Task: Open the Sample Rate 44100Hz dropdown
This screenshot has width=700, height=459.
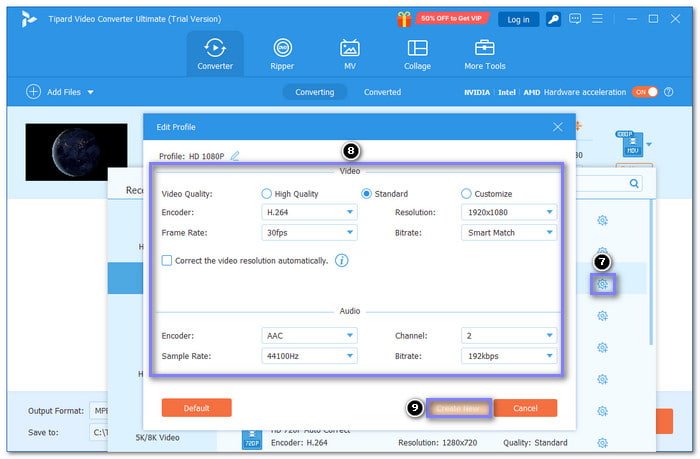Action: 309,356
